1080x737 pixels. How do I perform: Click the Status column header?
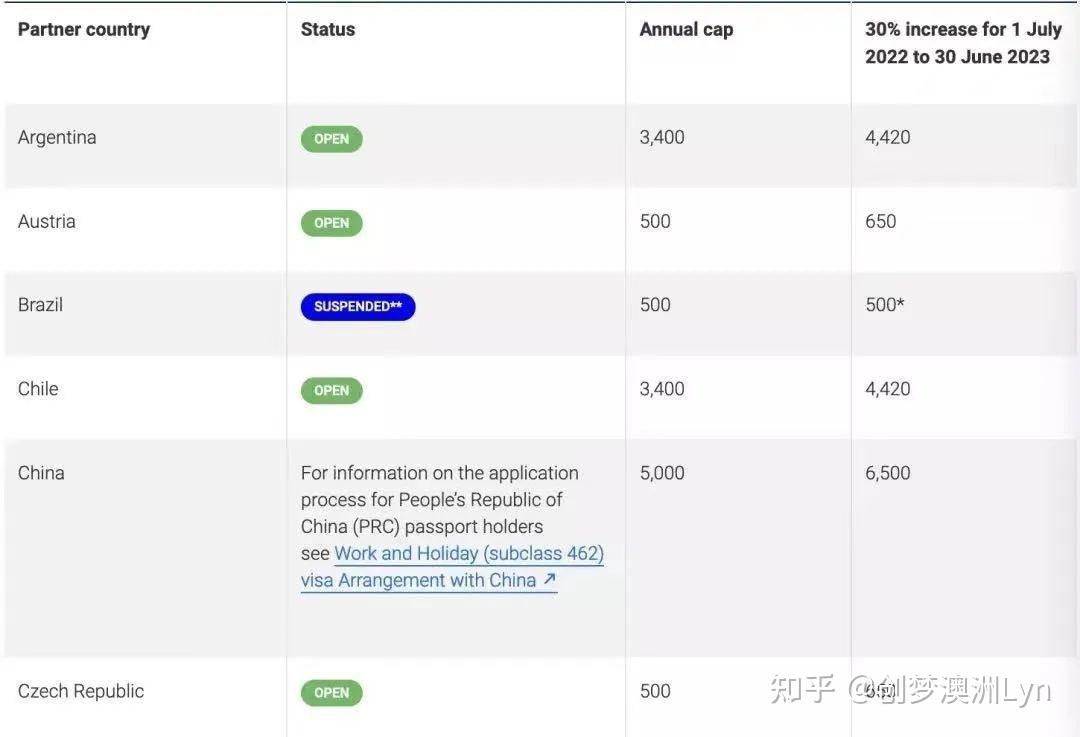coord(328,29)
